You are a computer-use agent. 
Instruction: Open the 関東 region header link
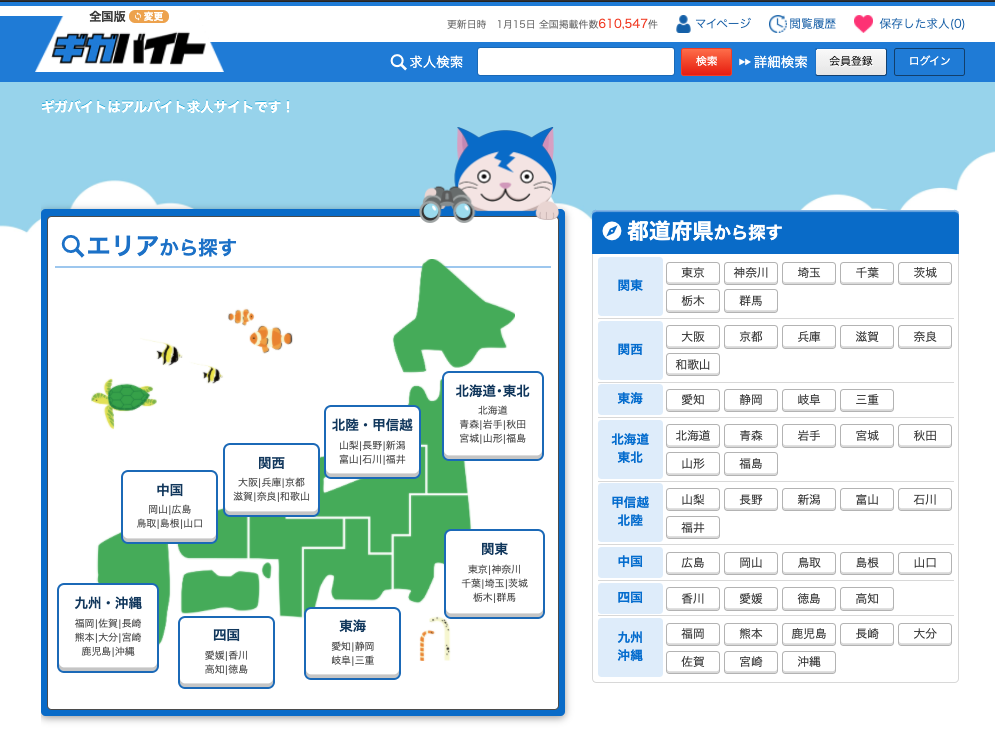[x=630, y=286]
